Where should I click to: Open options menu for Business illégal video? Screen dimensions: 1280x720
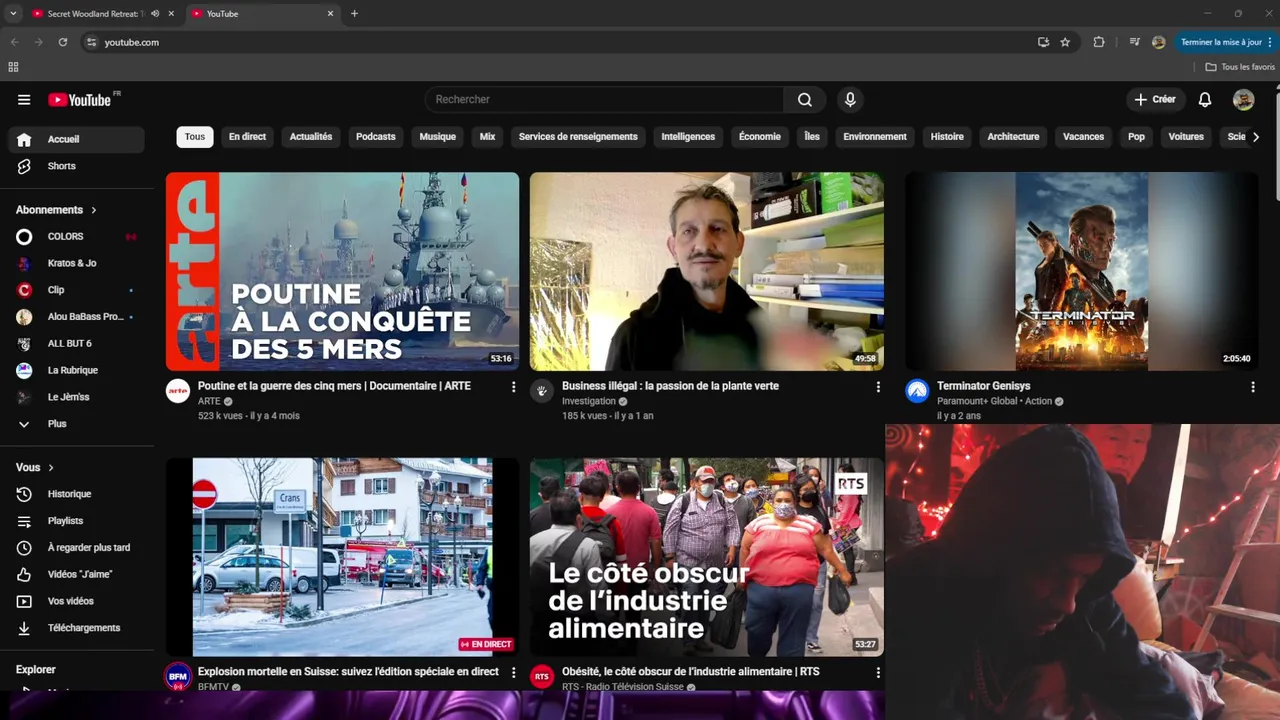click(878, 387)
